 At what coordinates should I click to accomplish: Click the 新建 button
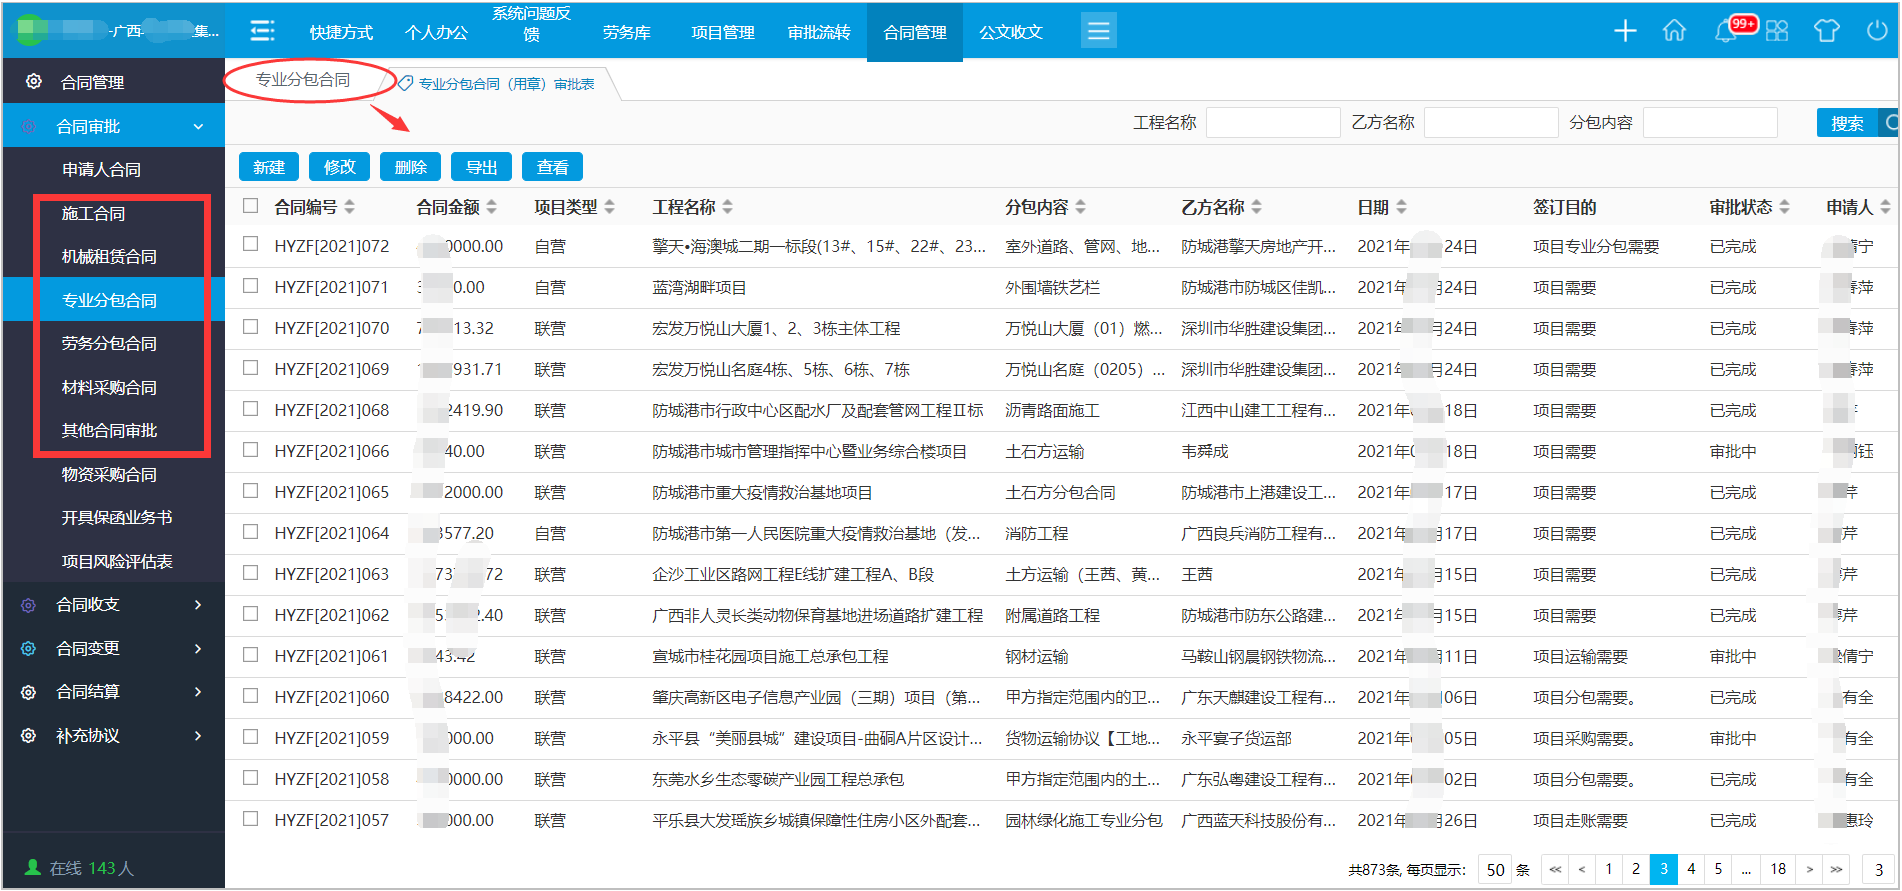[269, 167]
